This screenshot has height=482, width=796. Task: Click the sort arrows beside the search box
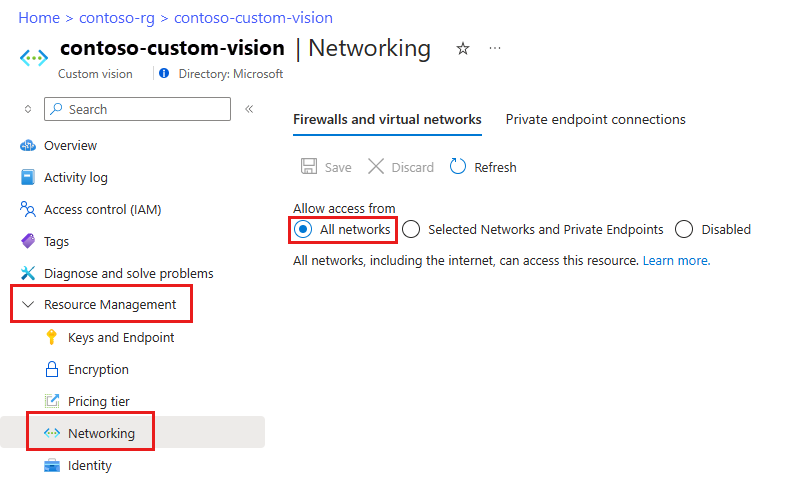point(27,109)
